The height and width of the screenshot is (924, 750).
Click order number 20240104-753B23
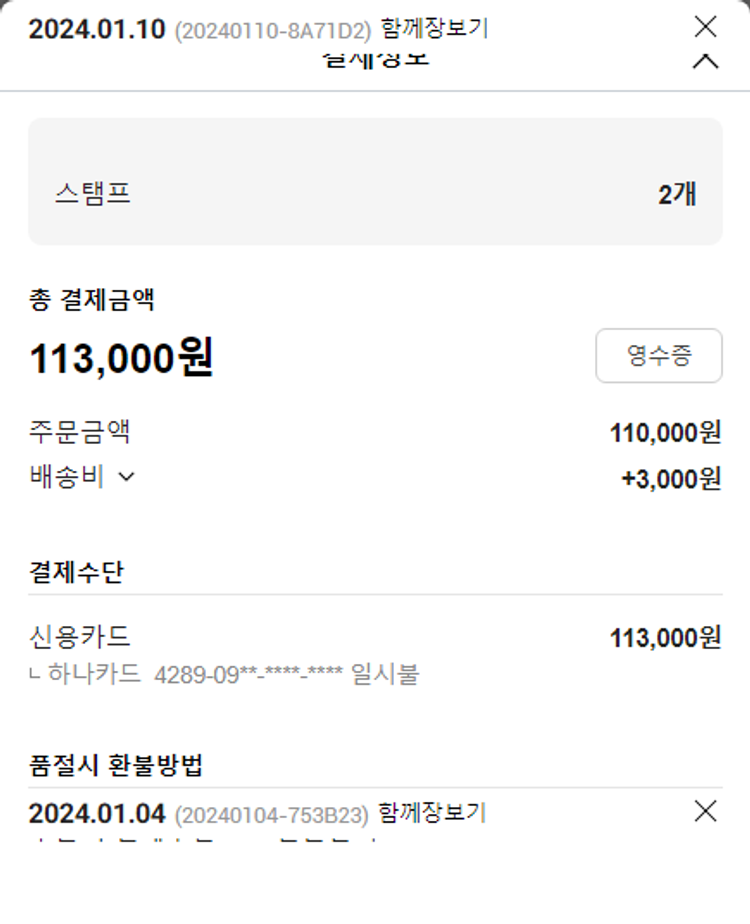pos(272,814)
